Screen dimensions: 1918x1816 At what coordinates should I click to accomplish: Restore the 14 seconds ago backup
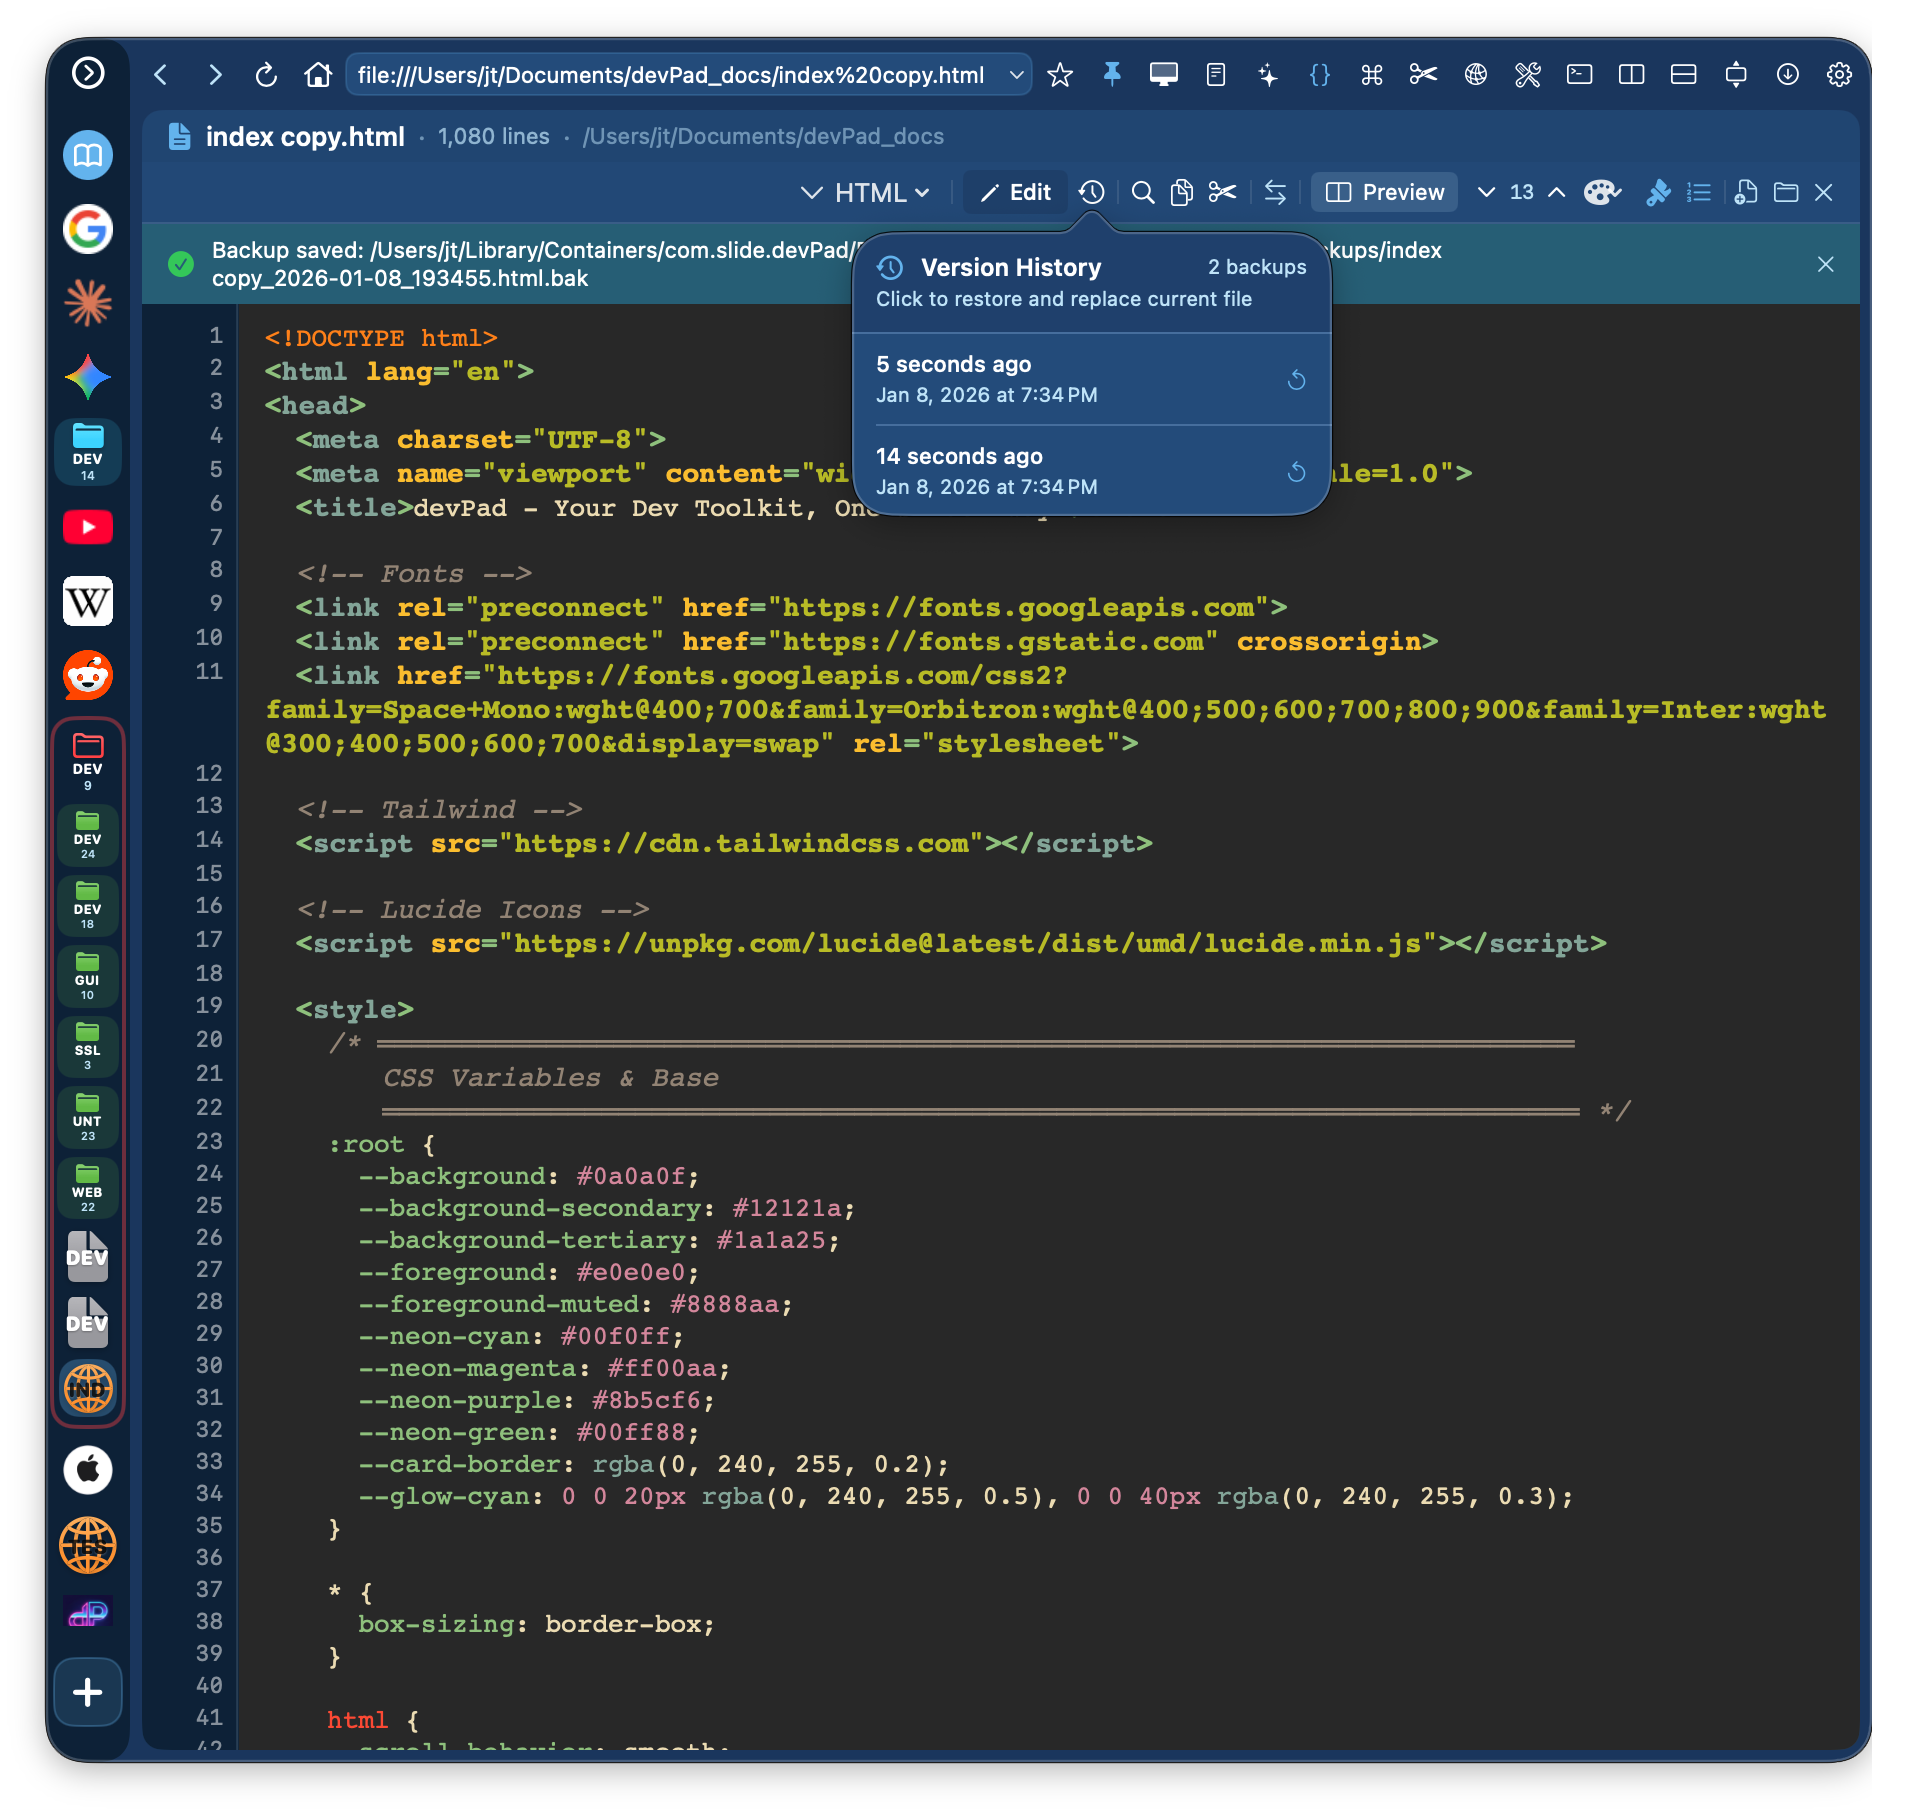[x=1296, y=472]
